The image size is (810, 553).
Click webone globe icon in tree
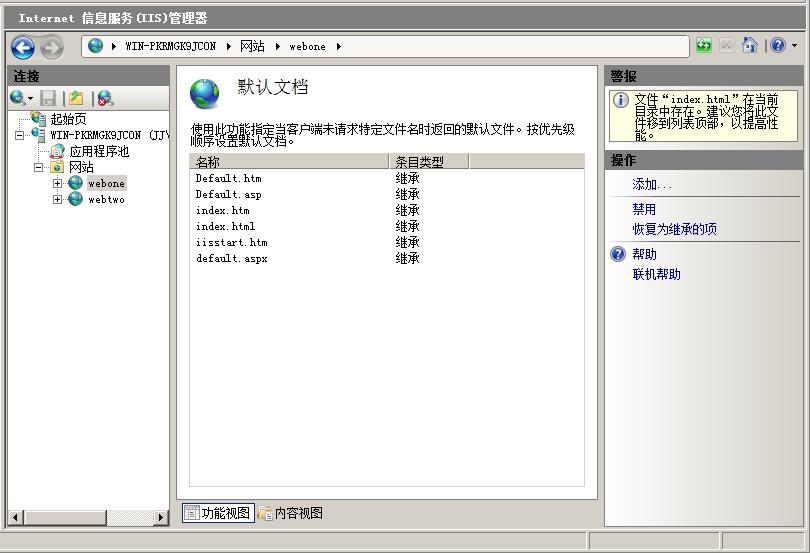(75, 183)
